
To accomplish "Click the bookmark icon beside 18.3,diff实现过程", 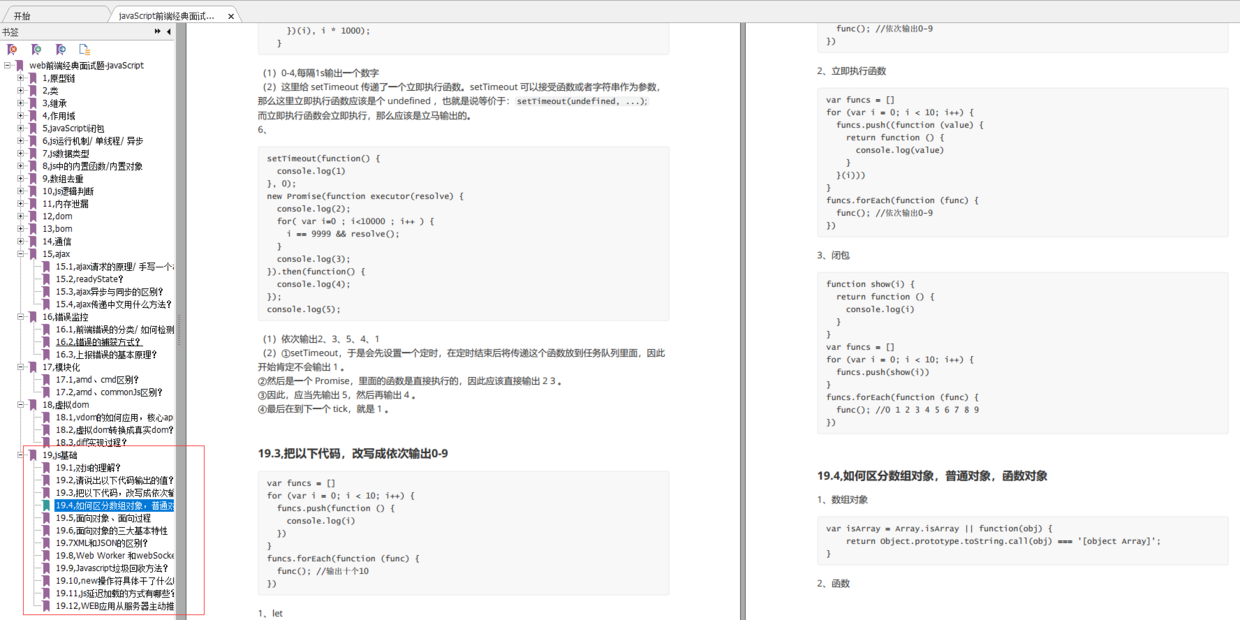I will [x=47, y=442].
